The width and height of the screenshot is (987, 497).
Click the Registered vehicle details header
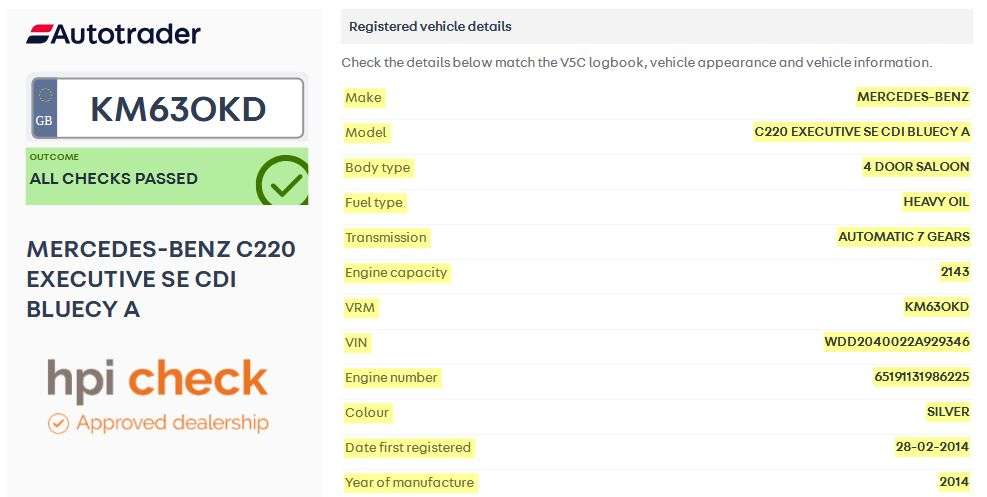(x=430, y=27)
